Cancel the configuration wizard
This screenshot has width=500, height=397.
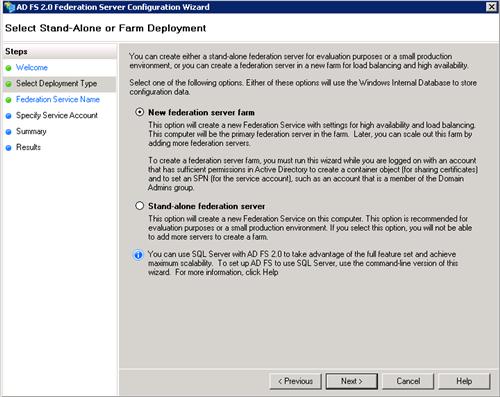[x=408, y=381]
